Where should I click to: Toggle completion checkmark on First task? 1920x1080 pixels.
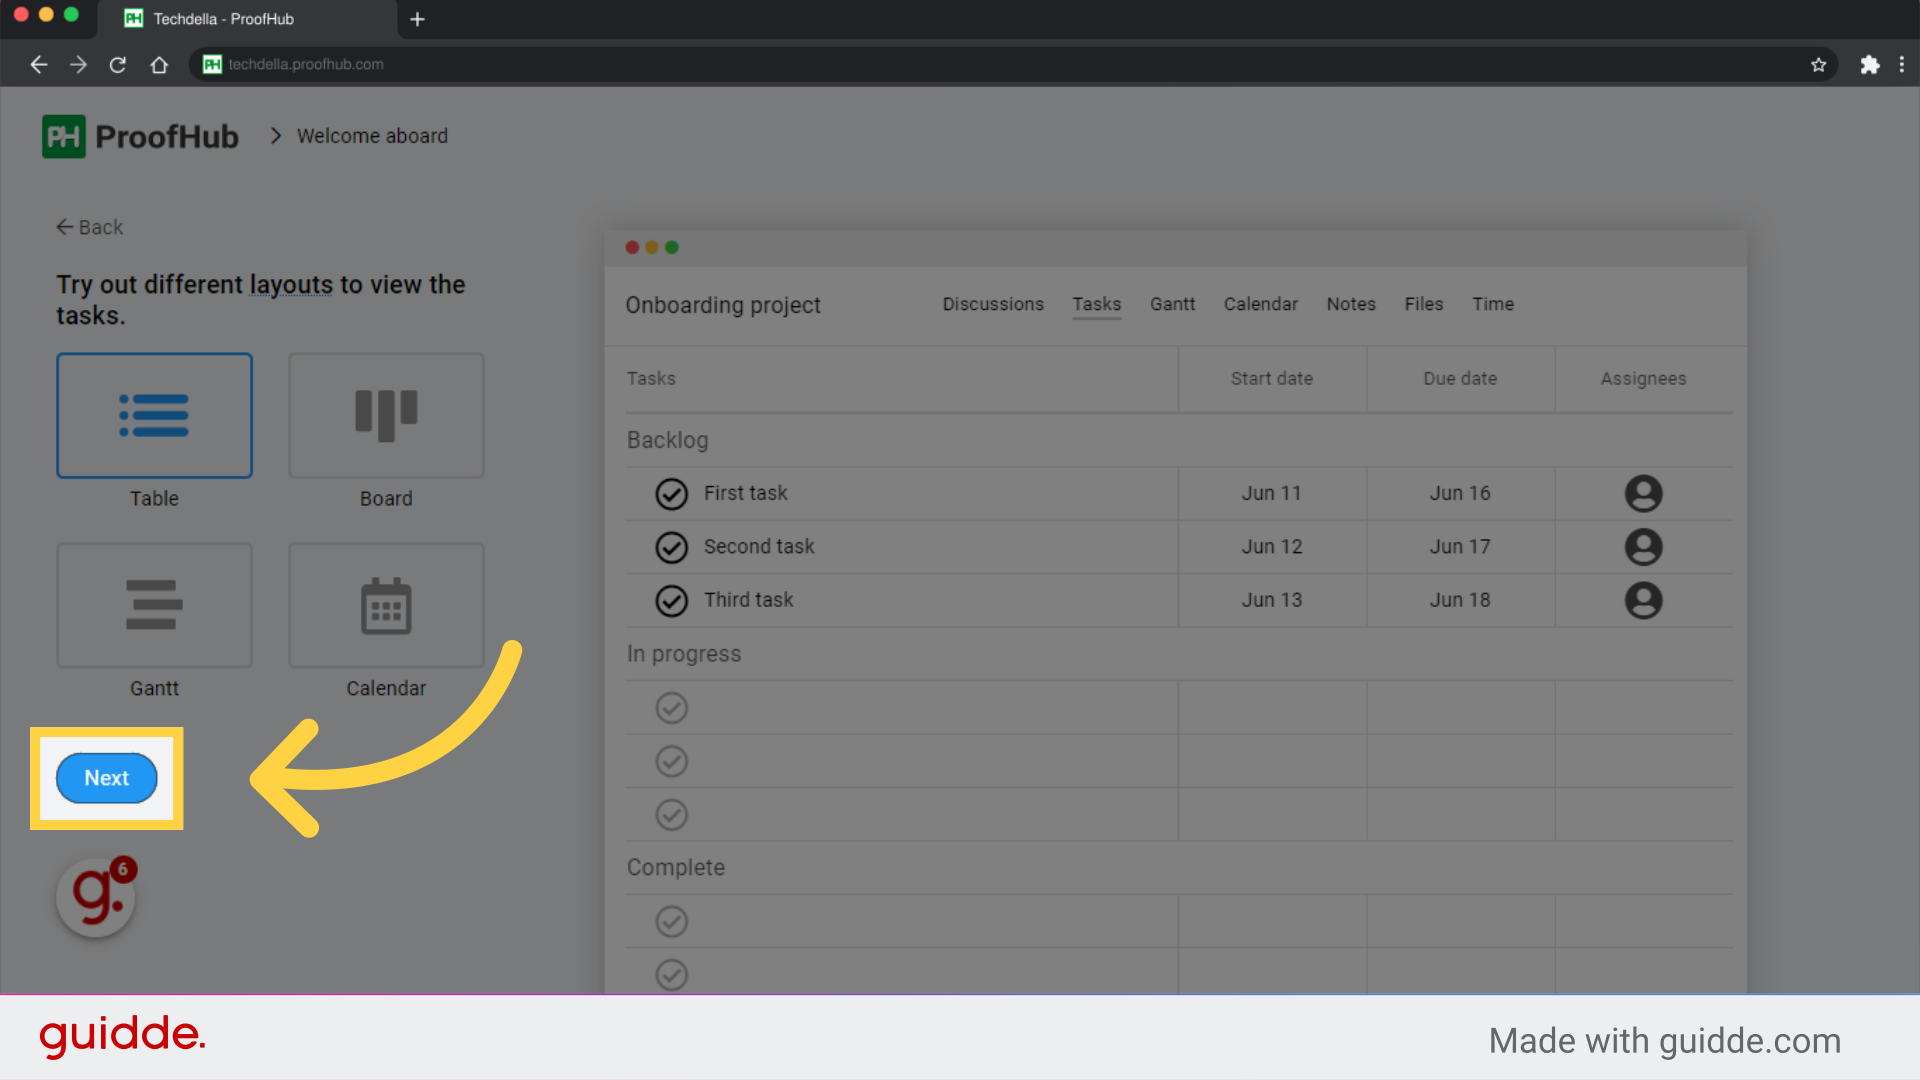[671, 493]
